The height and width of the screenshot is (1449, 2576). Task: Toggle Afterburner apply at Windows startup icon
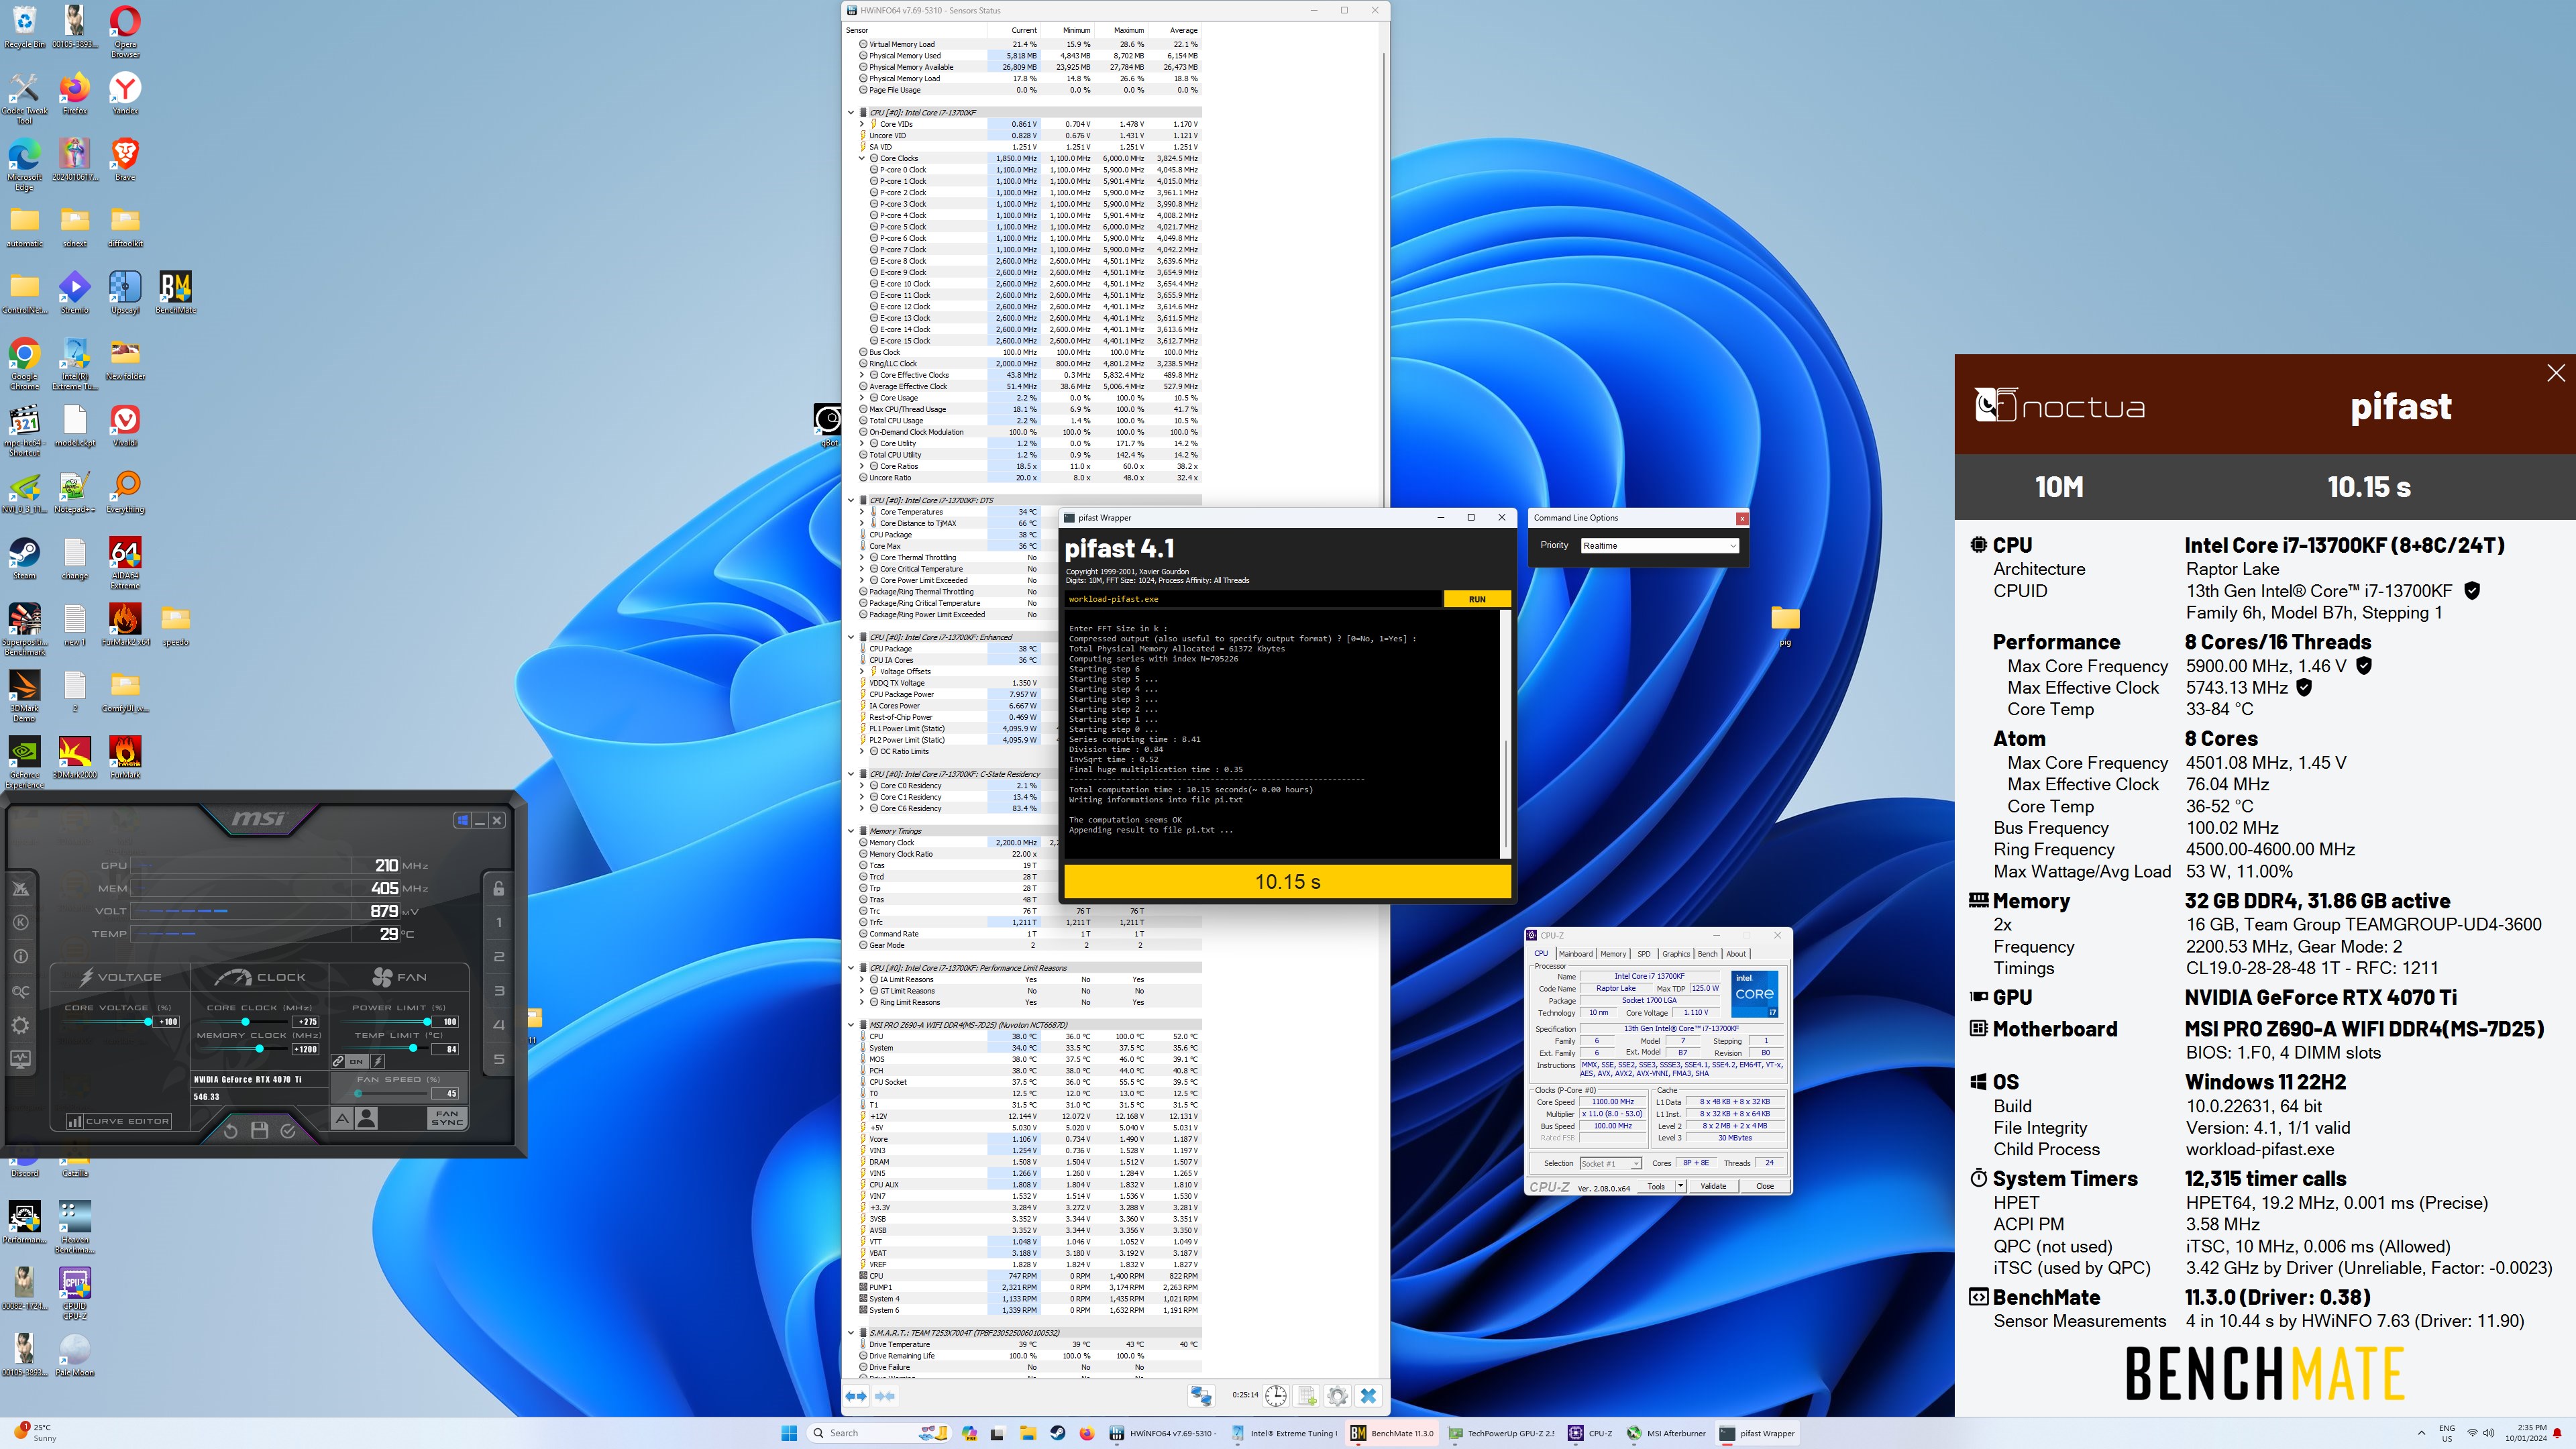462,820
